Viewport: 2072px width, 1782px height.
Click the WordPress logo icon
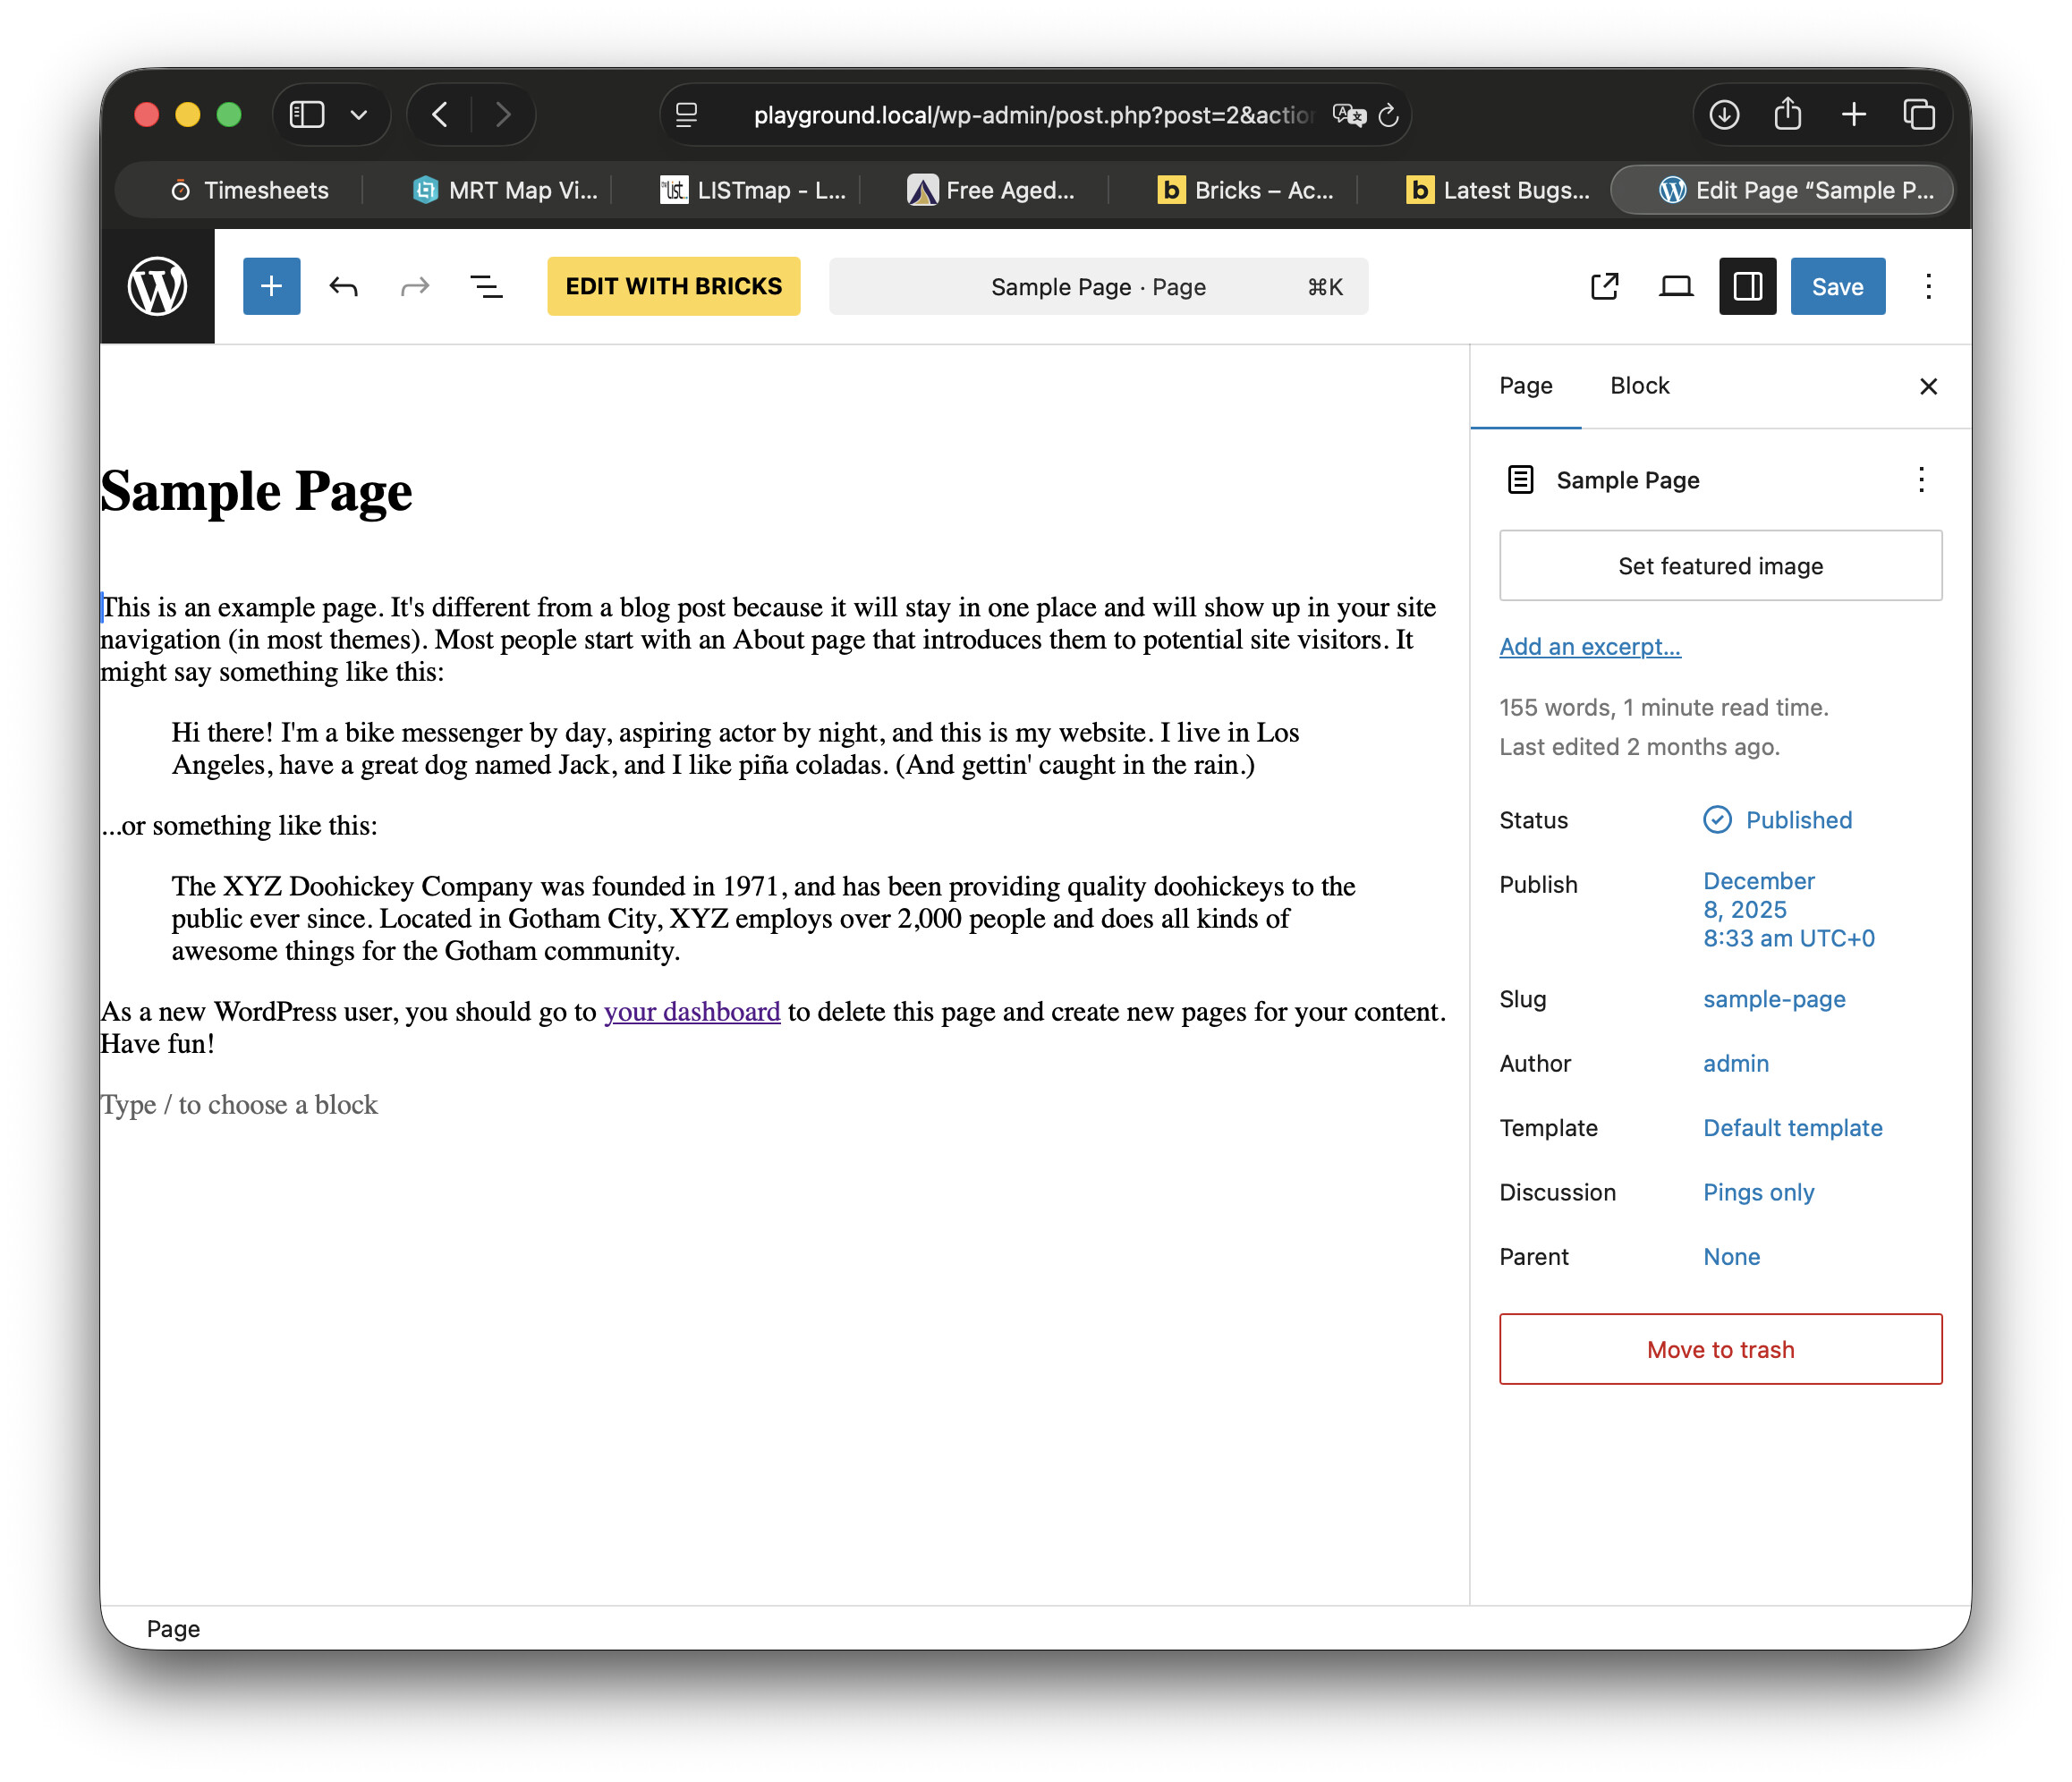[x=157, y=287]
